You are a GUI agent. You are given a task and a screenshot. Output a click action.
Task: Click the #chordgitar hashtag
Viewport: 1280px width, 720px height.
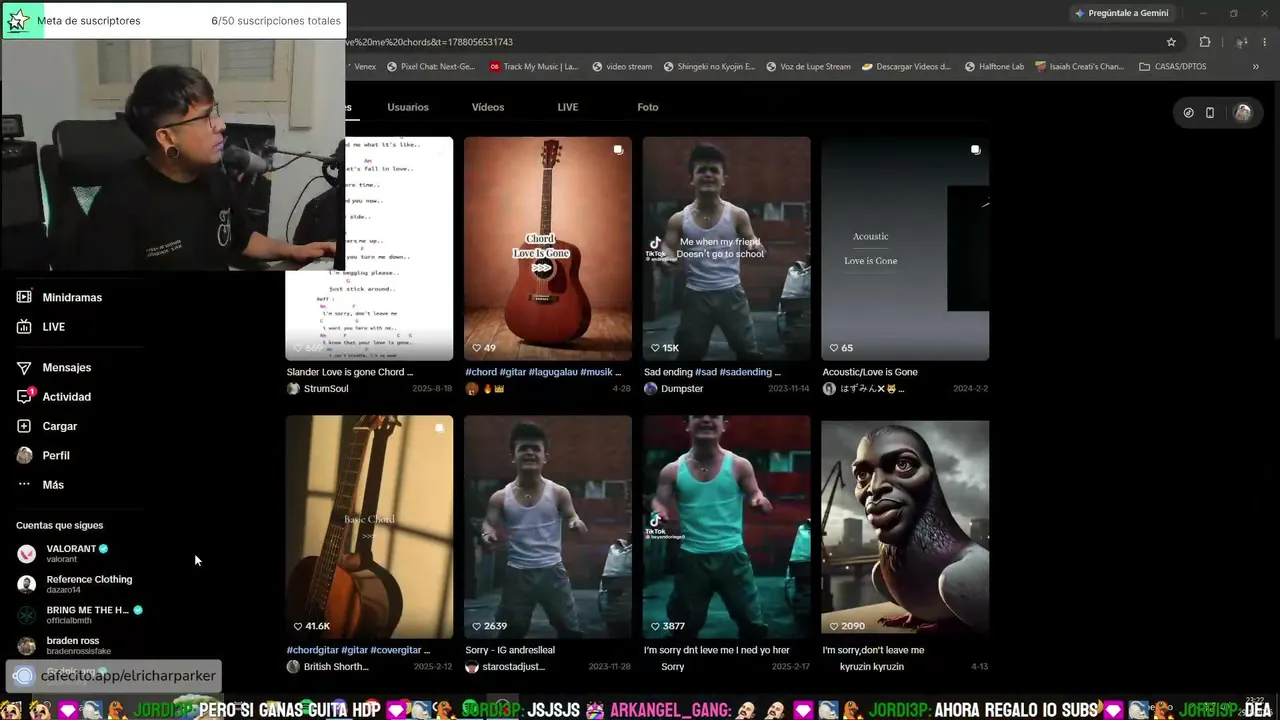pyautogui.click(x=313, y=650)
